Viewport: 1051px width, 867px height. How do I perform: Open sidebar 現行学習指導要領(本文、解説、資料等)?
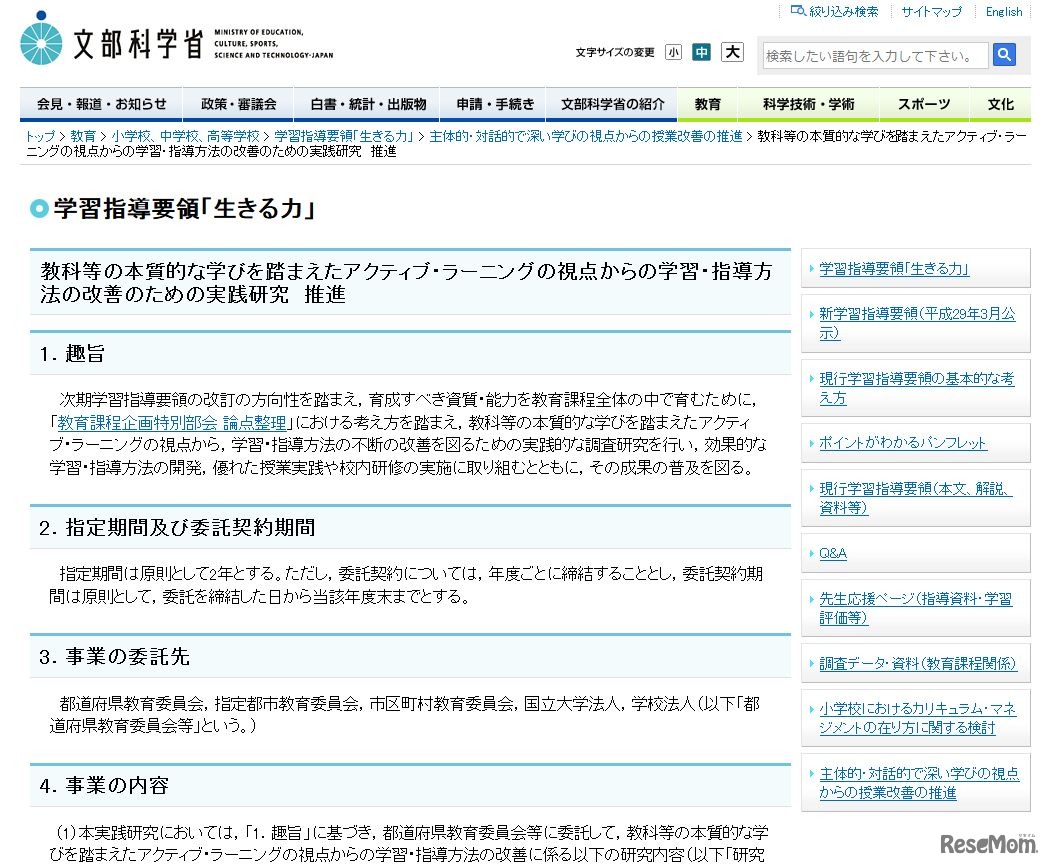(x=916, y=498)
